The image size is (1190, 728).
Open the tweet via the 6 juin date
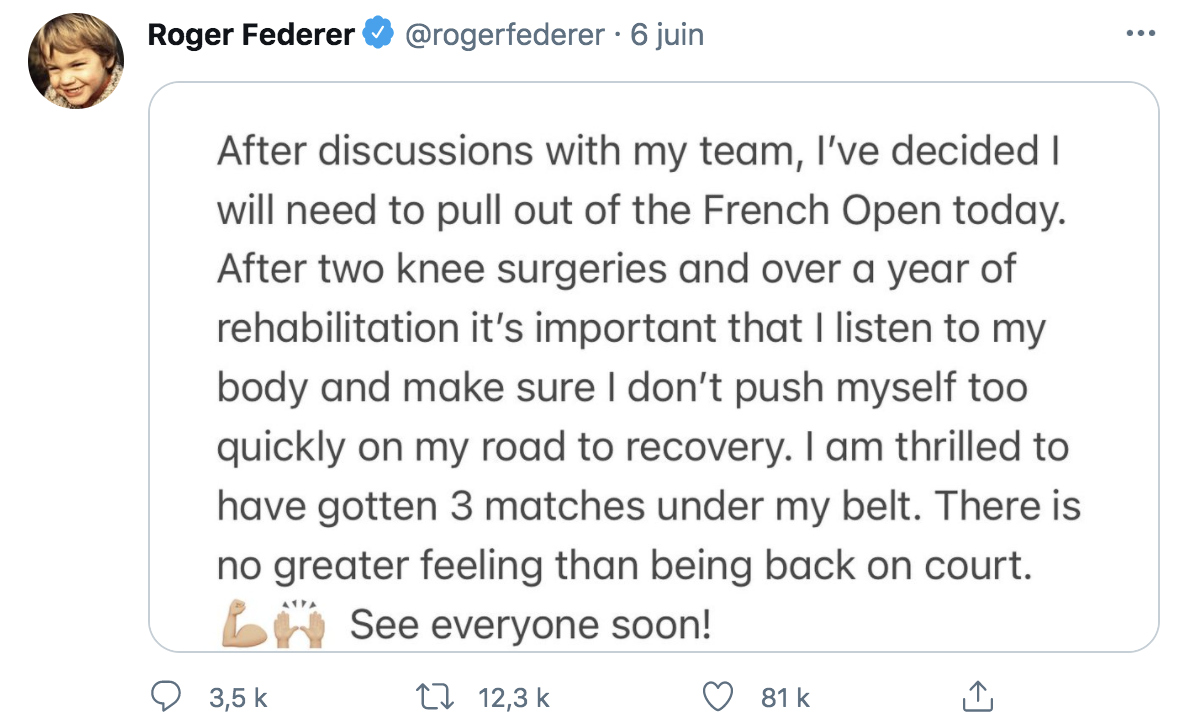(667, 35)
